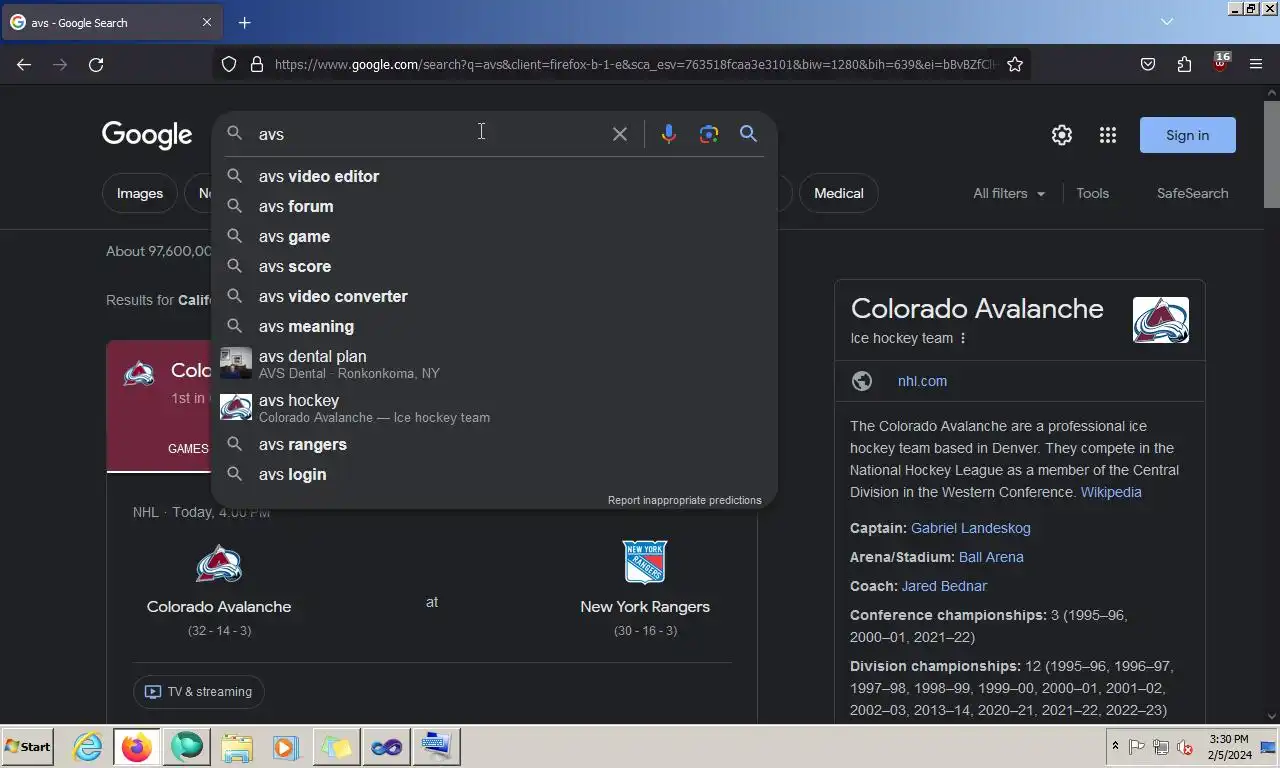Start voice search with microphone
This screenshot has height=768, width=1280.
668,134
